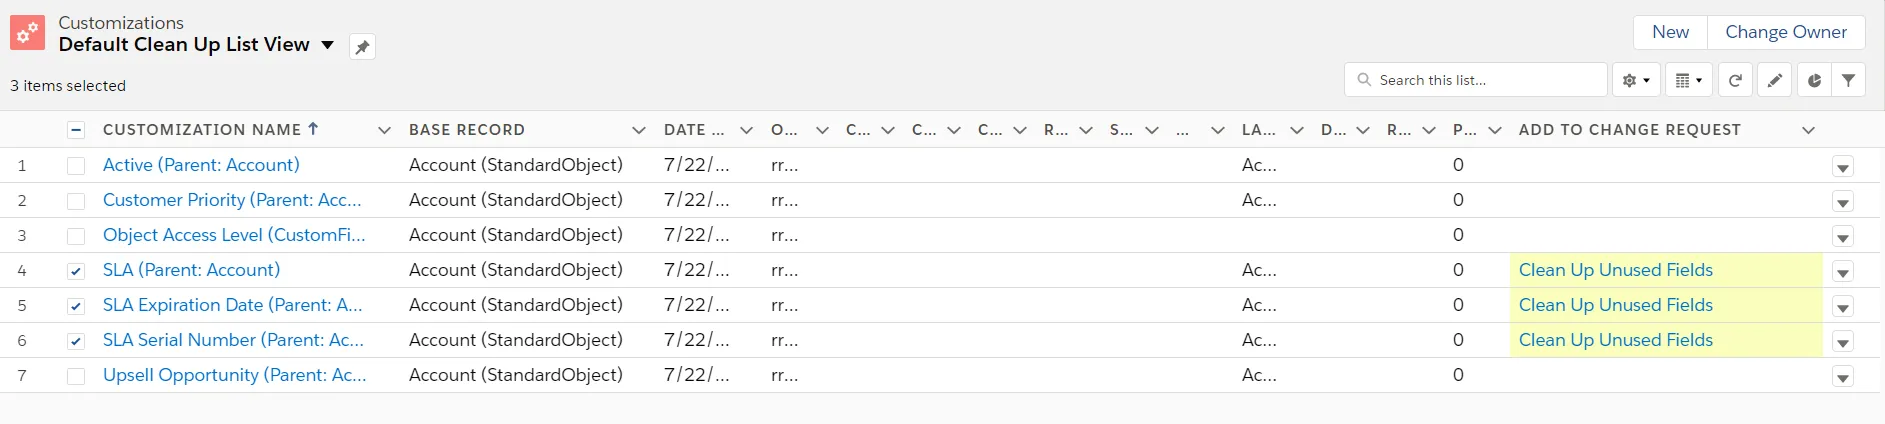Screen dimensions: 1885x424
Task: Open the P... column menu chevron
Action: (x=1495, y=130)
